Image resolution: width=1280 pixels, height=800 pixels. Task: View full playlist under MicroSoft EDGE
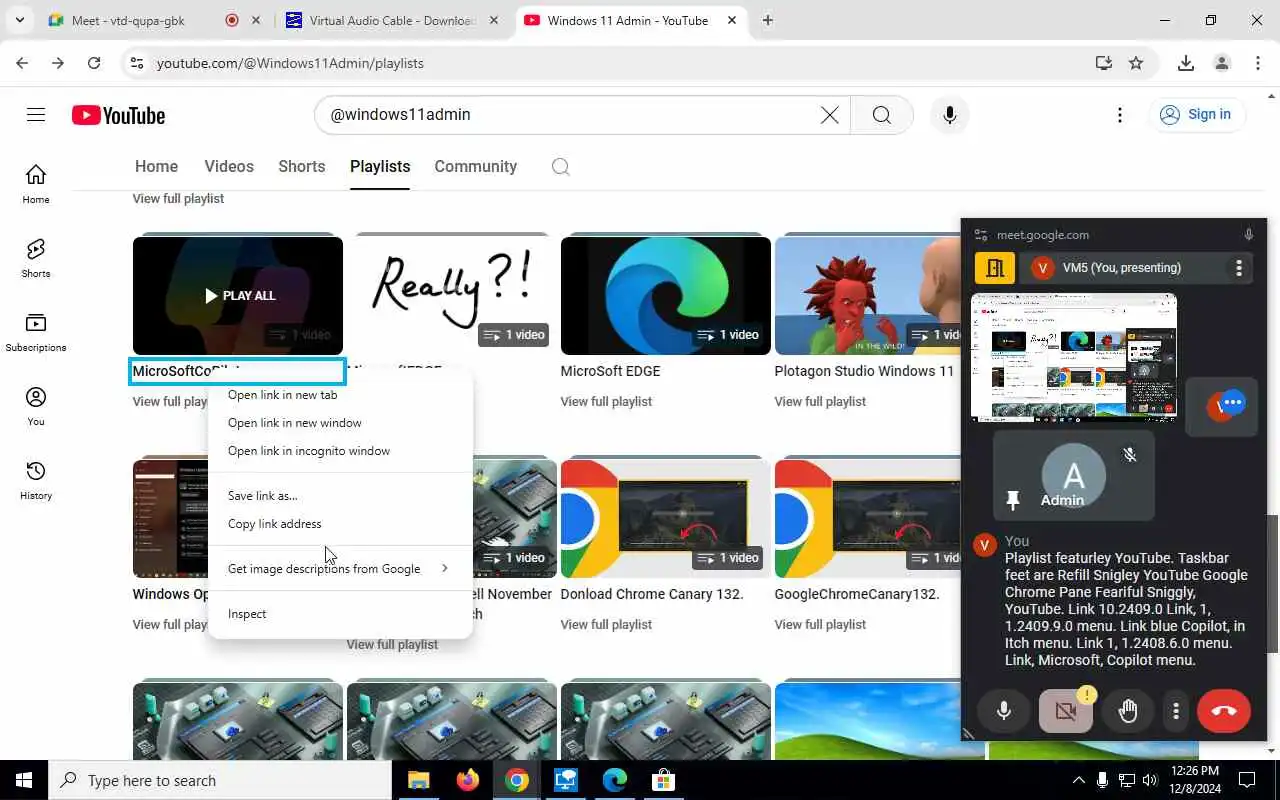pyautogui.click(x=606, y=402)
